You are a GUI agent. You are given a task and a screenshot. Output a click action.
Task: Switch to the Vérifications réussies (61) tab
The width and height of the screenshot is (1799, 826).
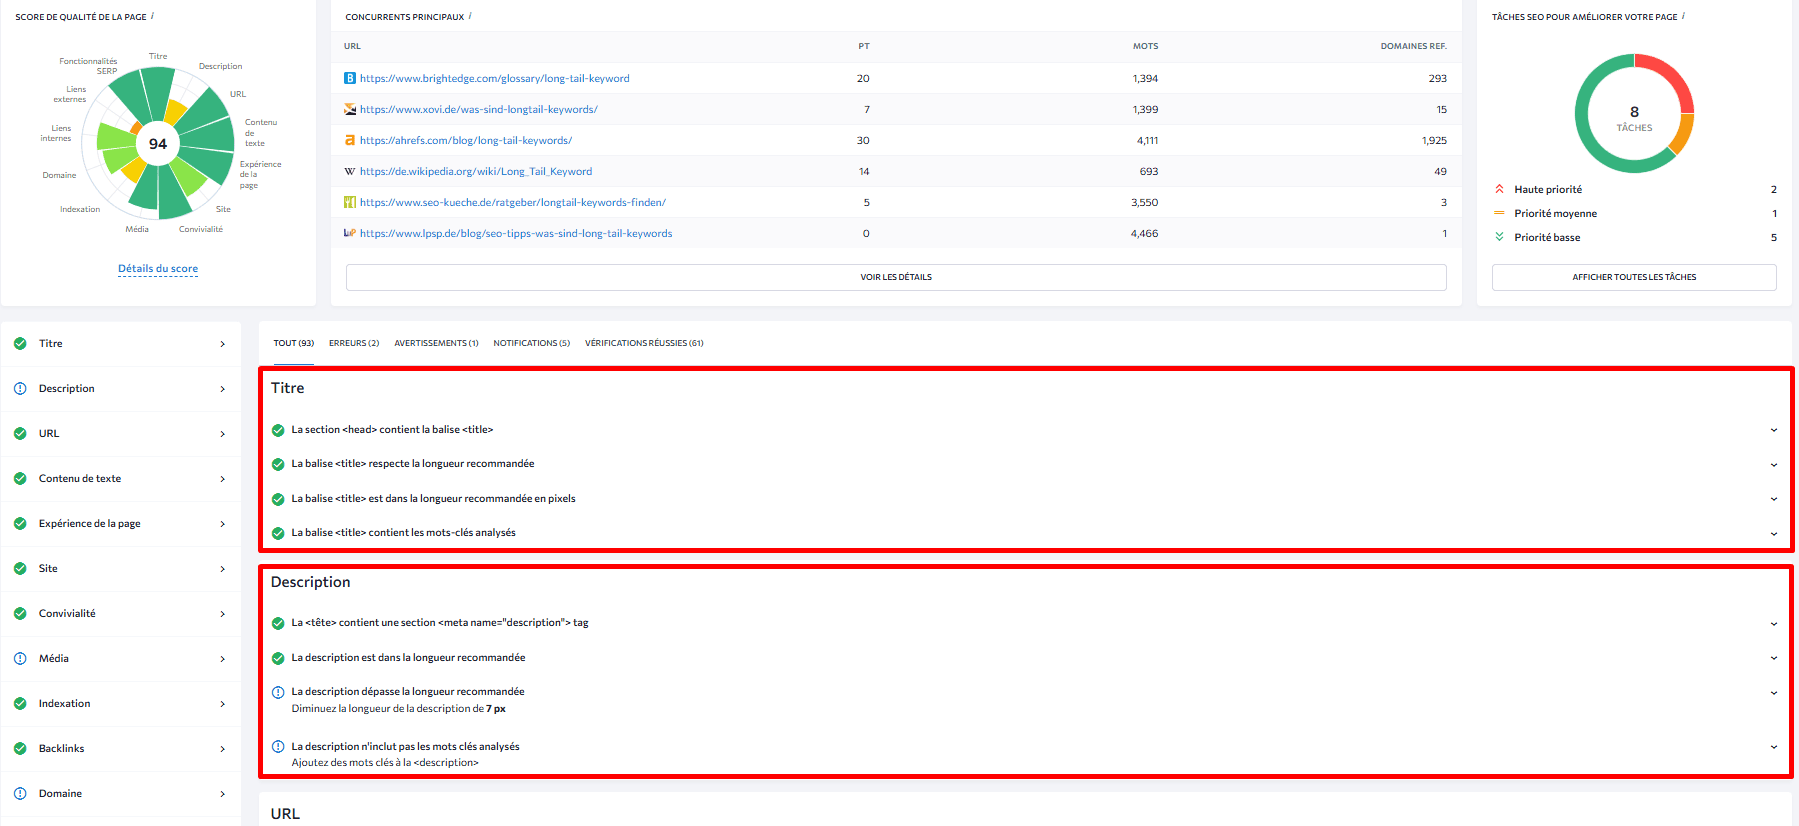(644, 343)
